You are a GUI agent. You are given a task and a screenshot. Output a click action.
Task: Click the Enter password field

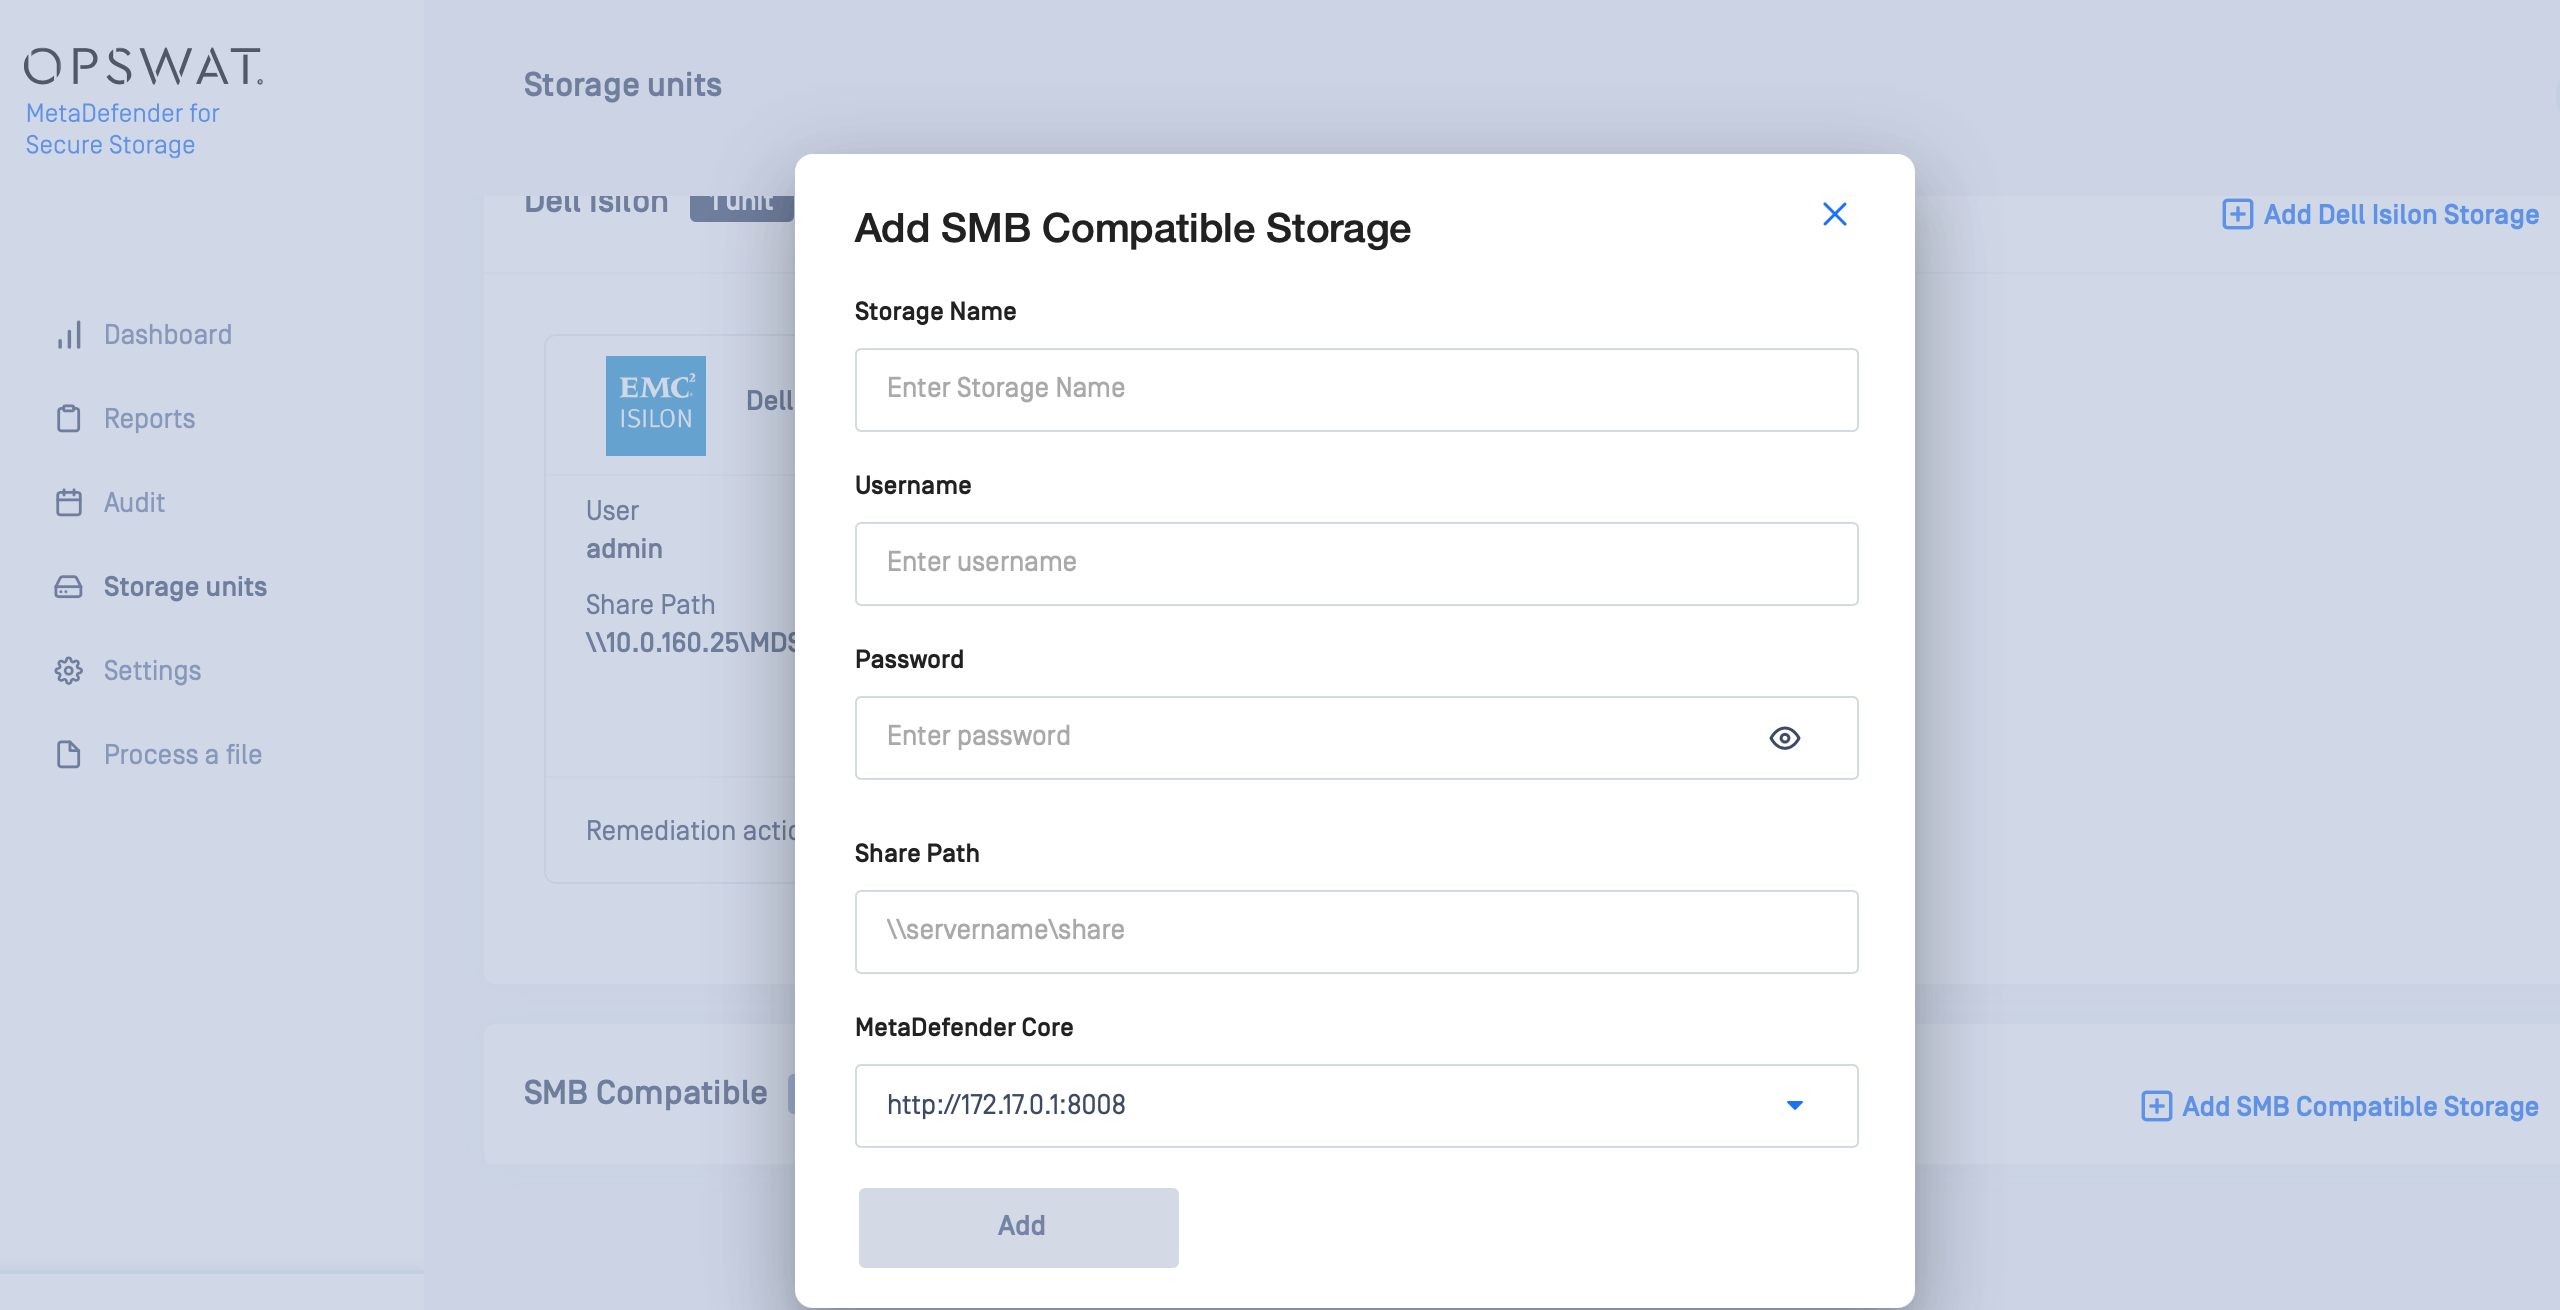click(x=1356, y=737)
